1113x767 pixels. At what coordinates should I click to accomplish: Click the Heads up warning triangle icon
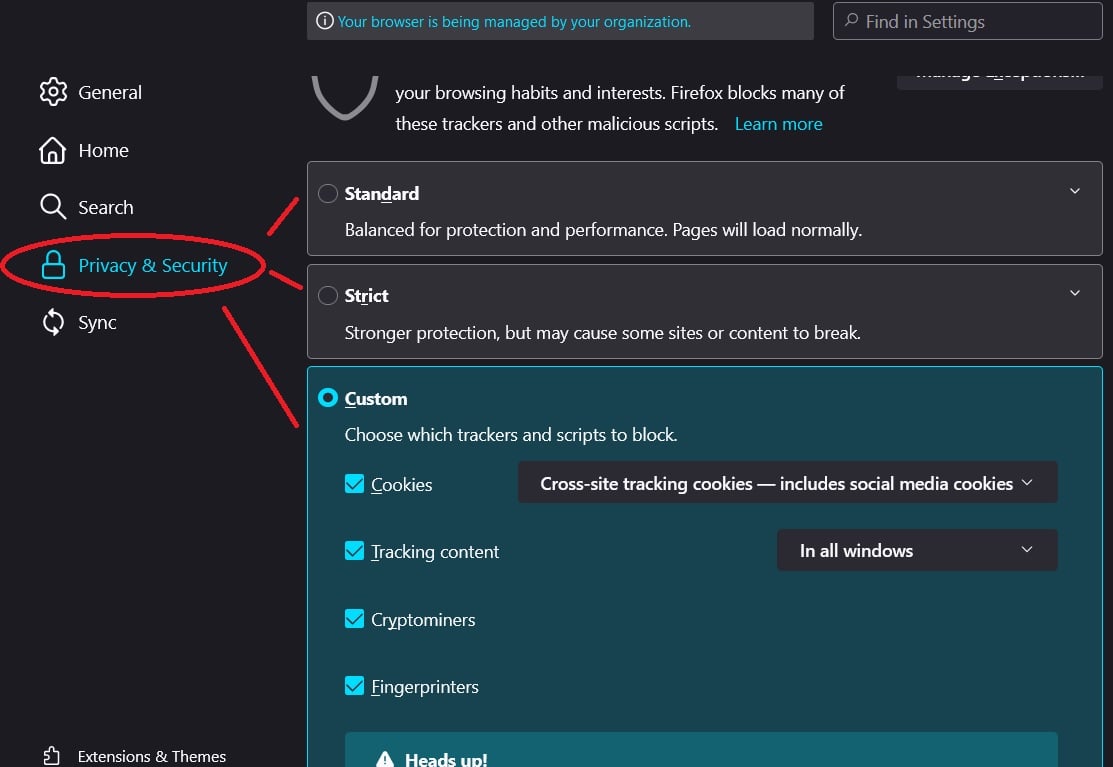click(385, 759)
